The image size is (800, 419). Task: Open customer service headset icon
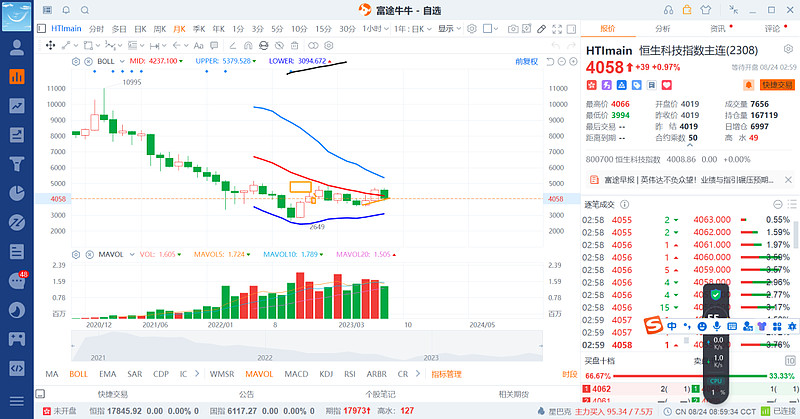pos(668,10)
